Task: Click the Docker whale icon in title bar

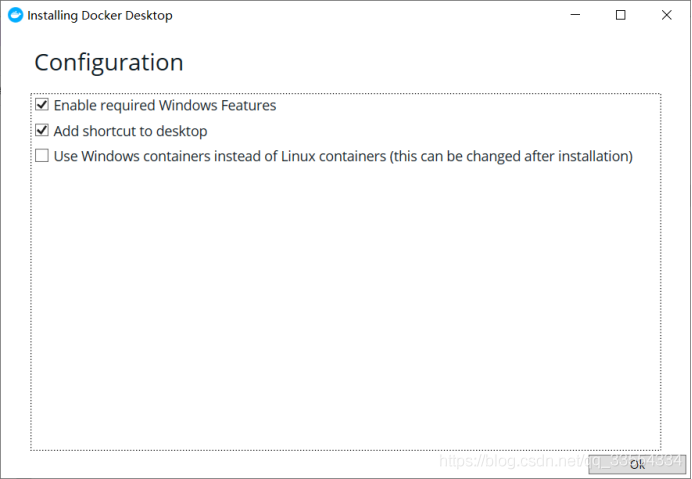Action: [15, 15]
